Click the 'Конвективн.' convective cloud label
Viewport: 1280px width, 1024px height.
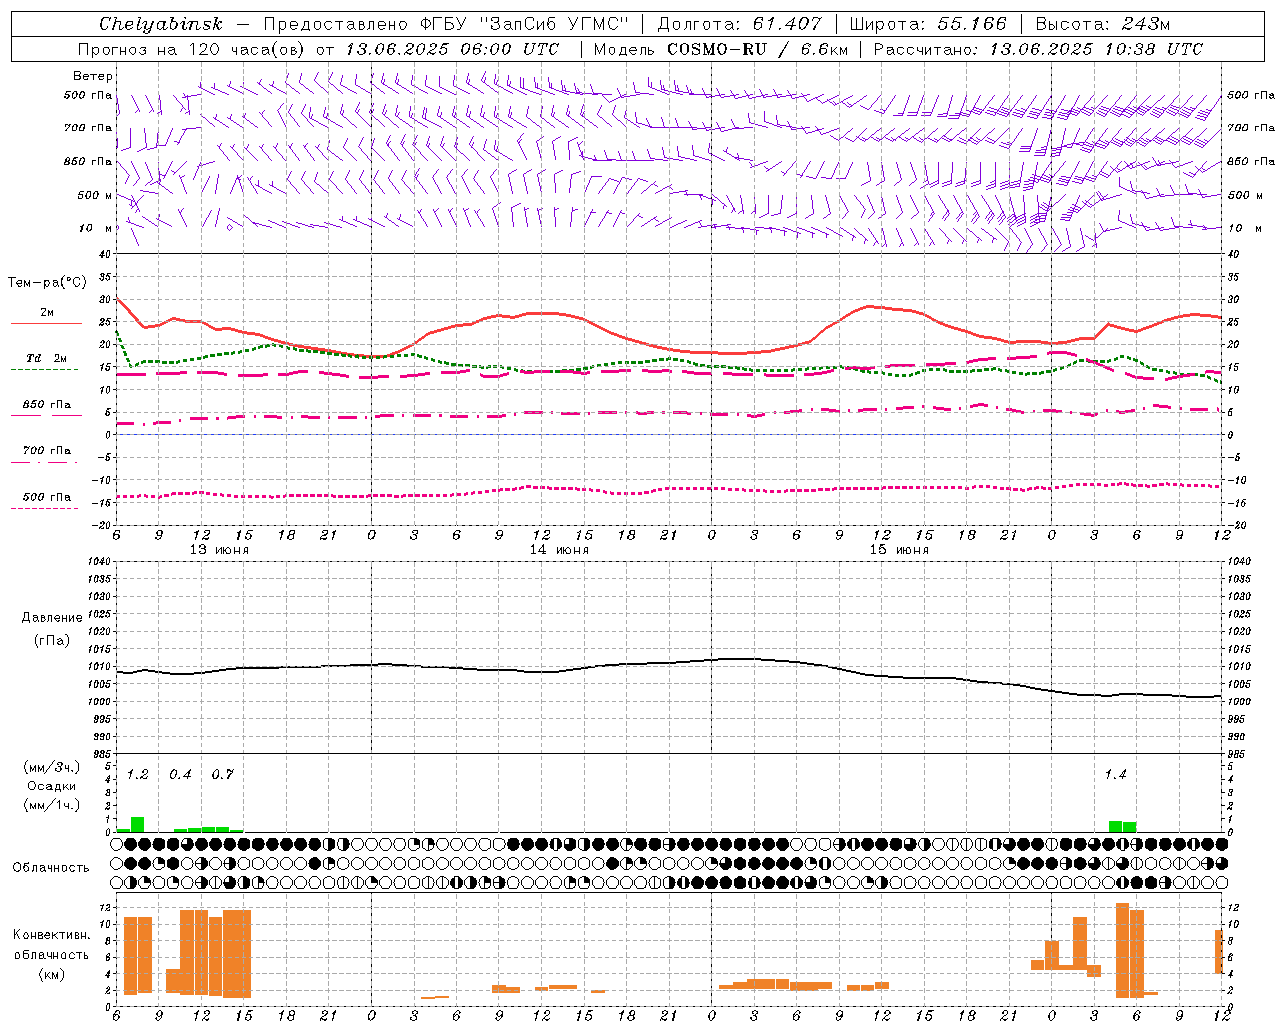click(x=51, y=934)
